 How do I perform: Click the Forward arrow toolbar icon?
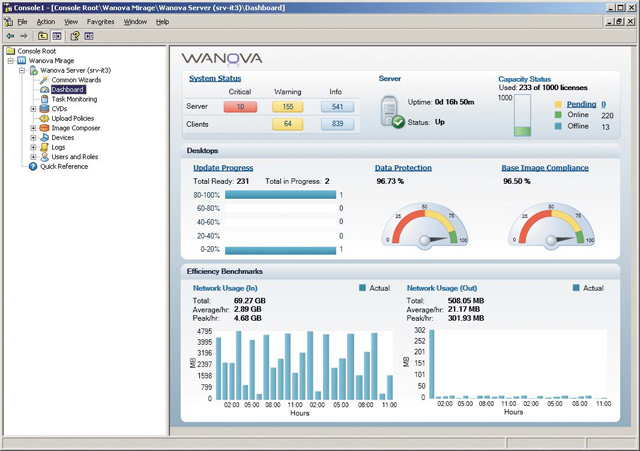24,36
